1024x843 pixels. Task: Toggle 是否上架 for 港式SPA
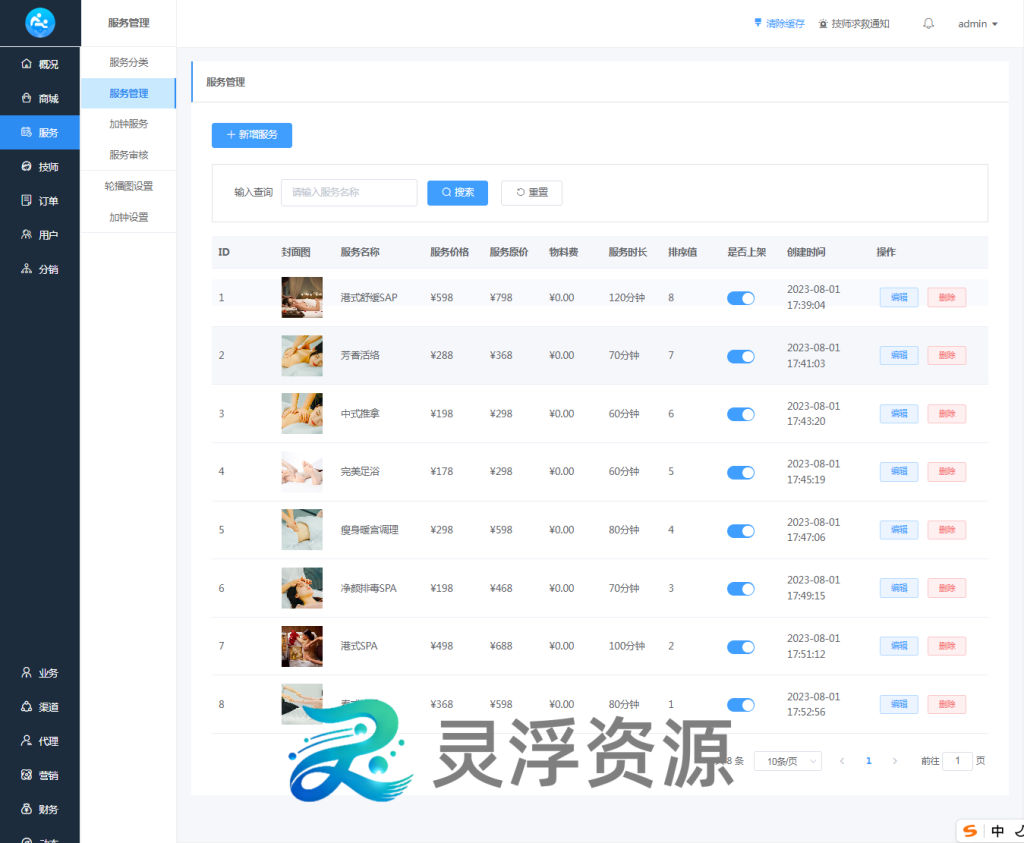pos(741,646)
